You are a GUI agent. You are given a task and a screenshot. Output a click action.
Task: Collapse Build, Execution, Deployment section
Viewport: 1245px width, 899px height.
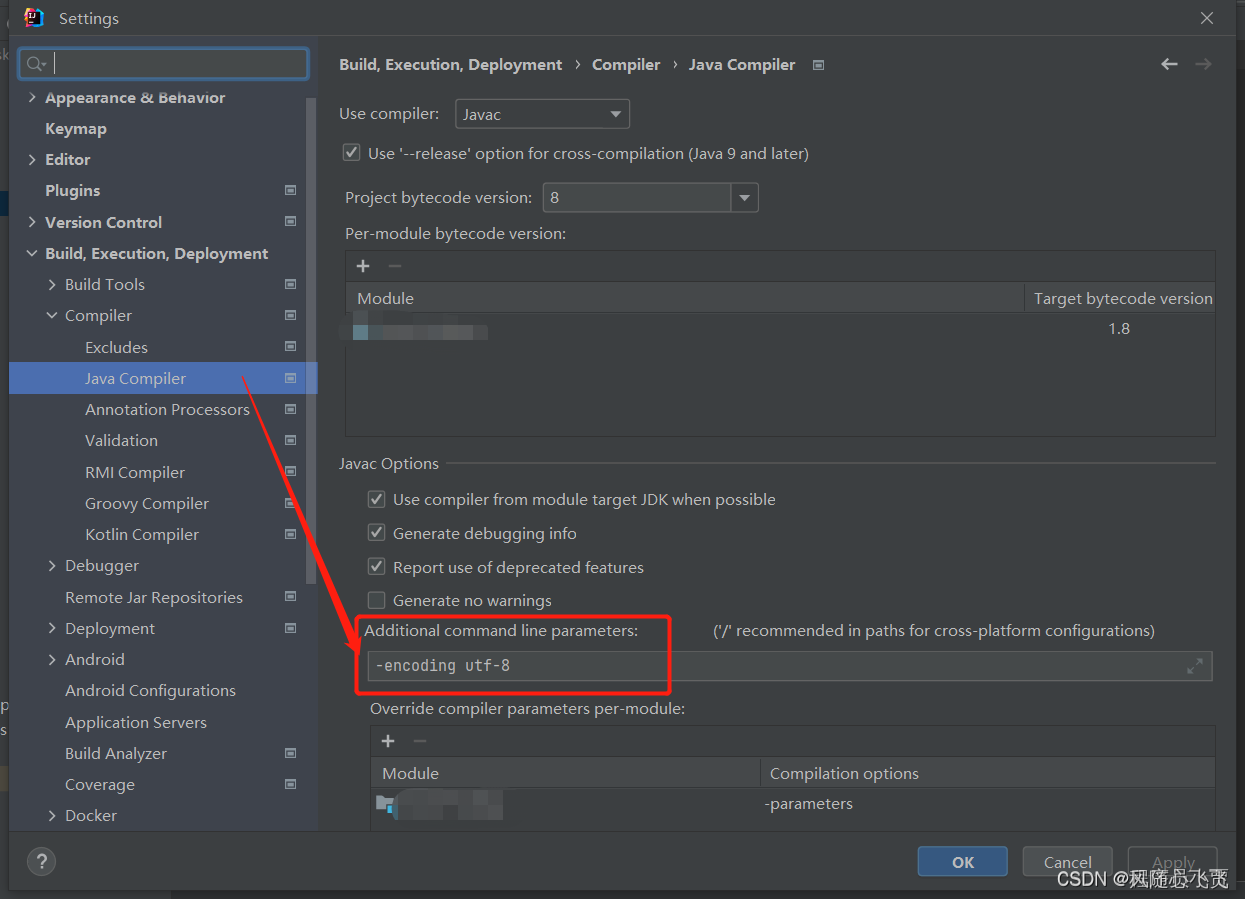tap(32, 253)
